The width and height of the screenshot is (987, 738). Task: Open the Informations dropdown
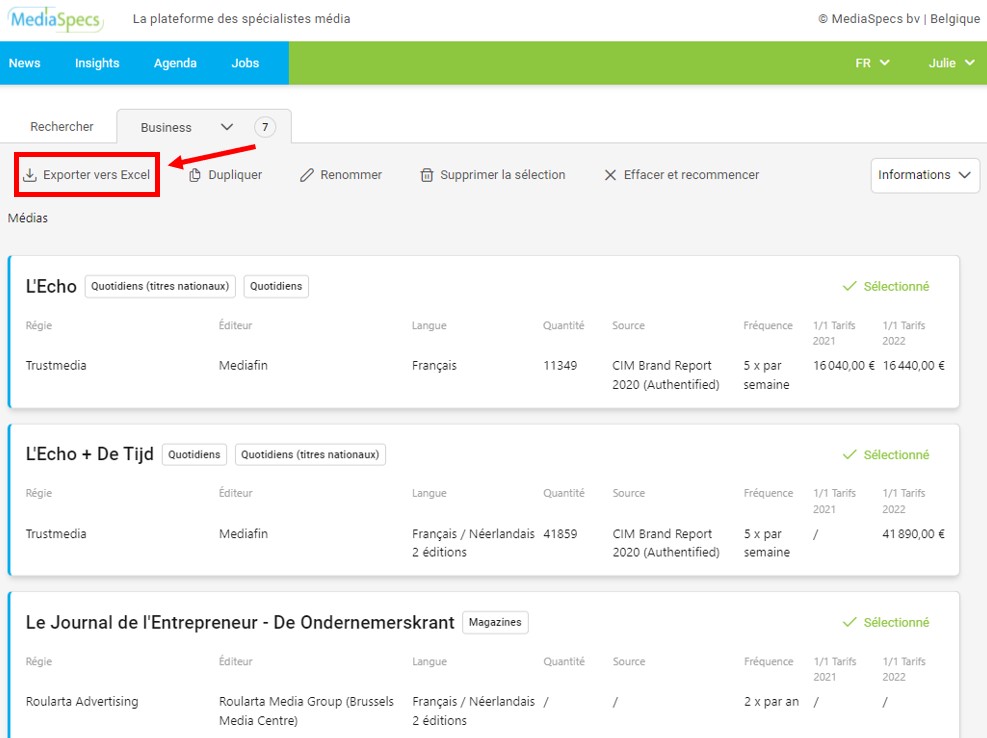[924, 175]
